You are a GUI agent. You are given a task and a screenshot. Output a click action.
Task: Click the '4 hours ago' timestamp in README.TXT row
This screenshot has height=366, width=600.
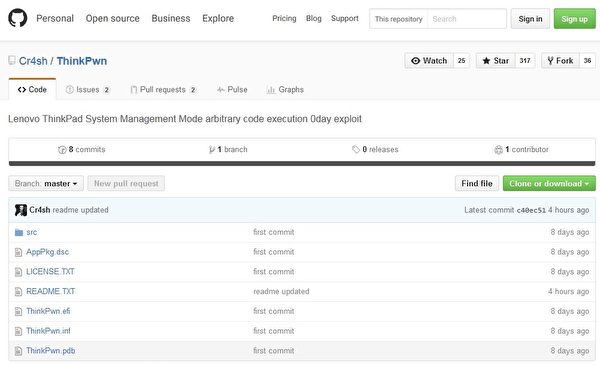(x=569, y=291)
